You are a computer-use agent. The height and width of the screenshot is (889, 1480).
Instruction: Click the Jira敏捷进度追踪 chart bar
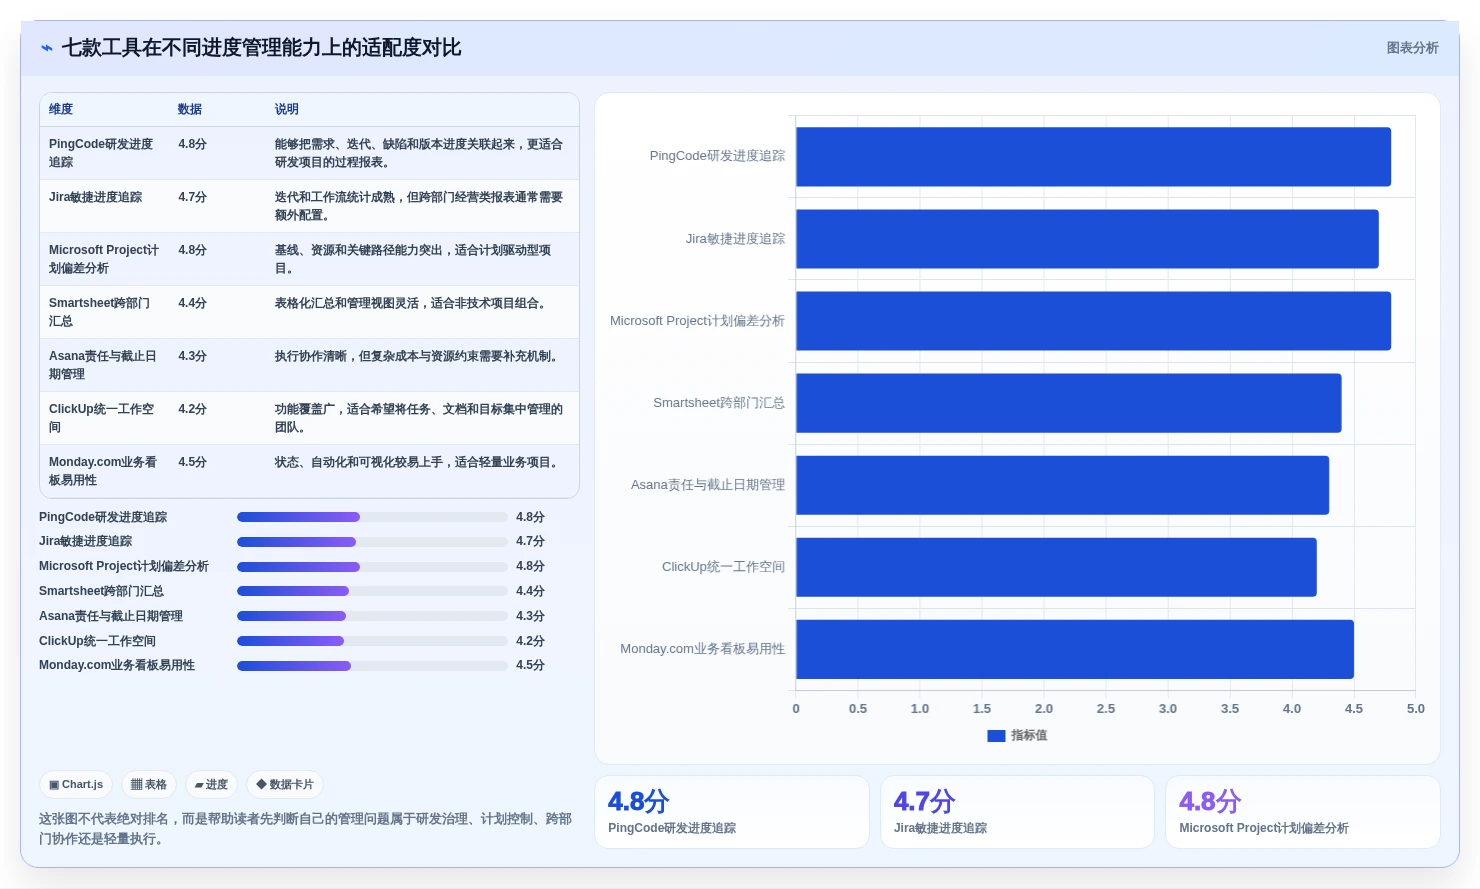[1087, 239]
